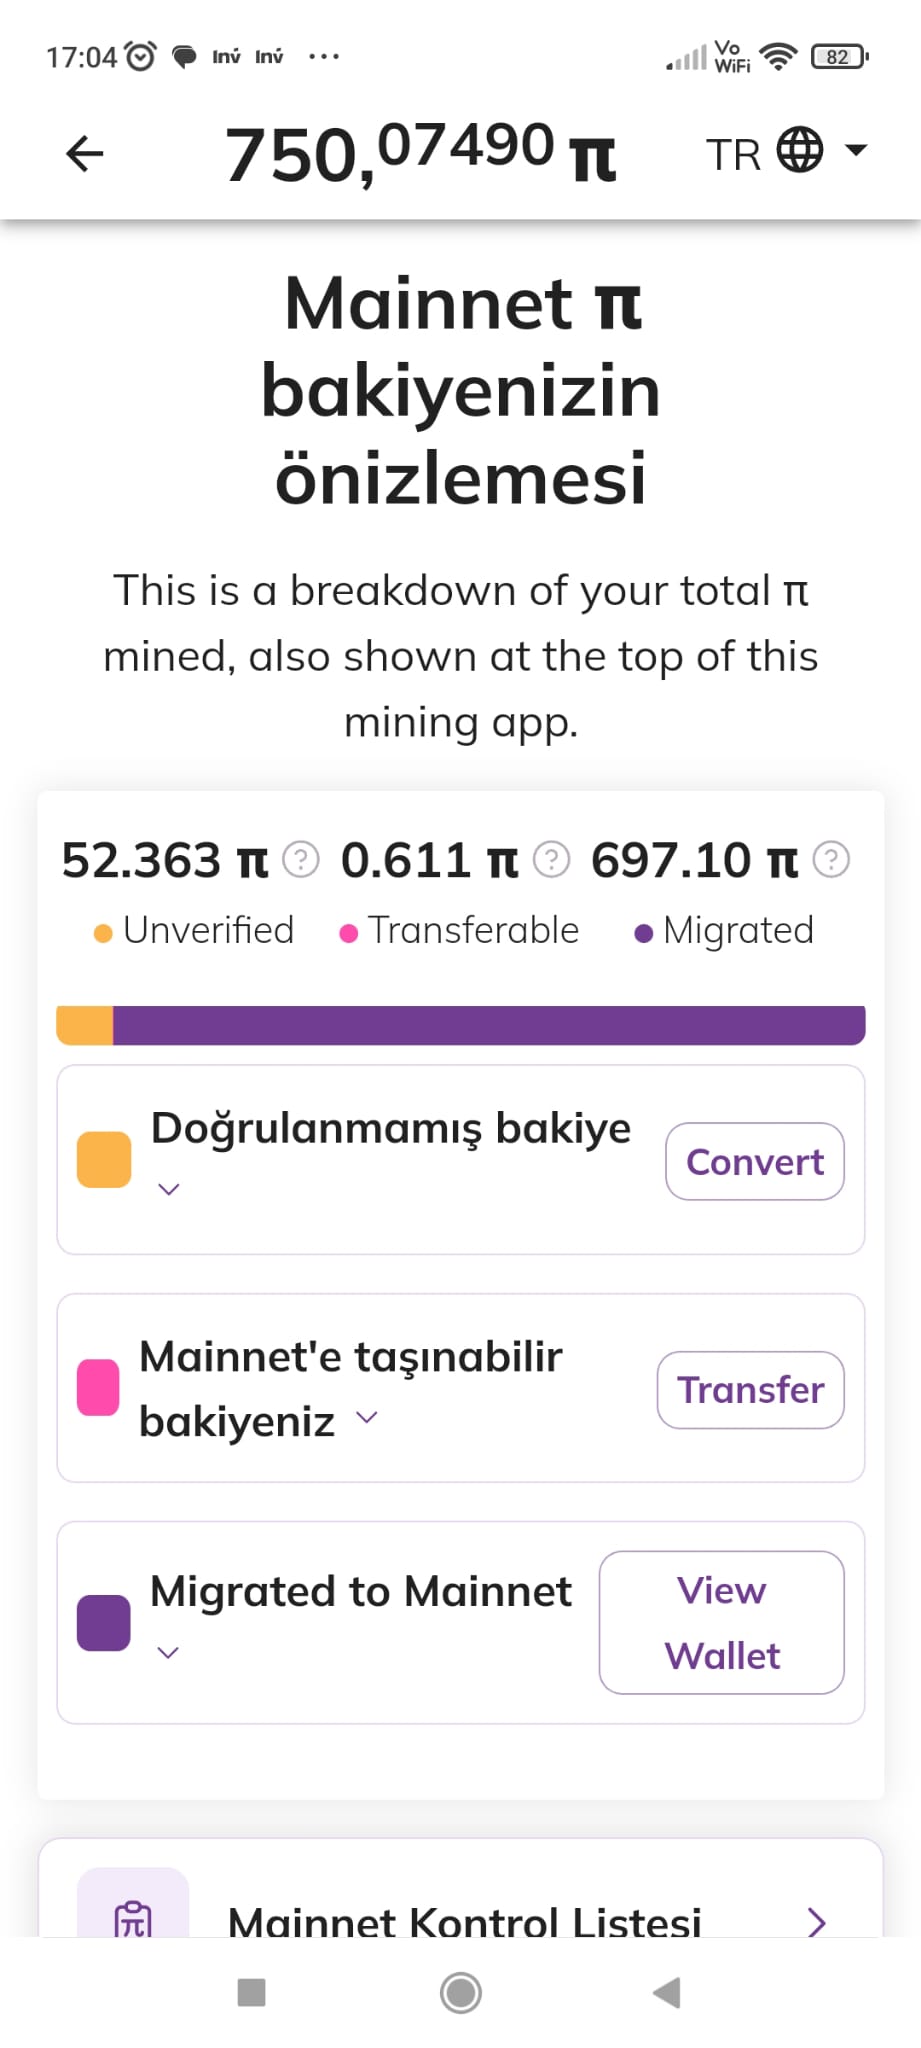Click the orange unverified color swatch
Screen dimensions: 921x2048
104,1159
